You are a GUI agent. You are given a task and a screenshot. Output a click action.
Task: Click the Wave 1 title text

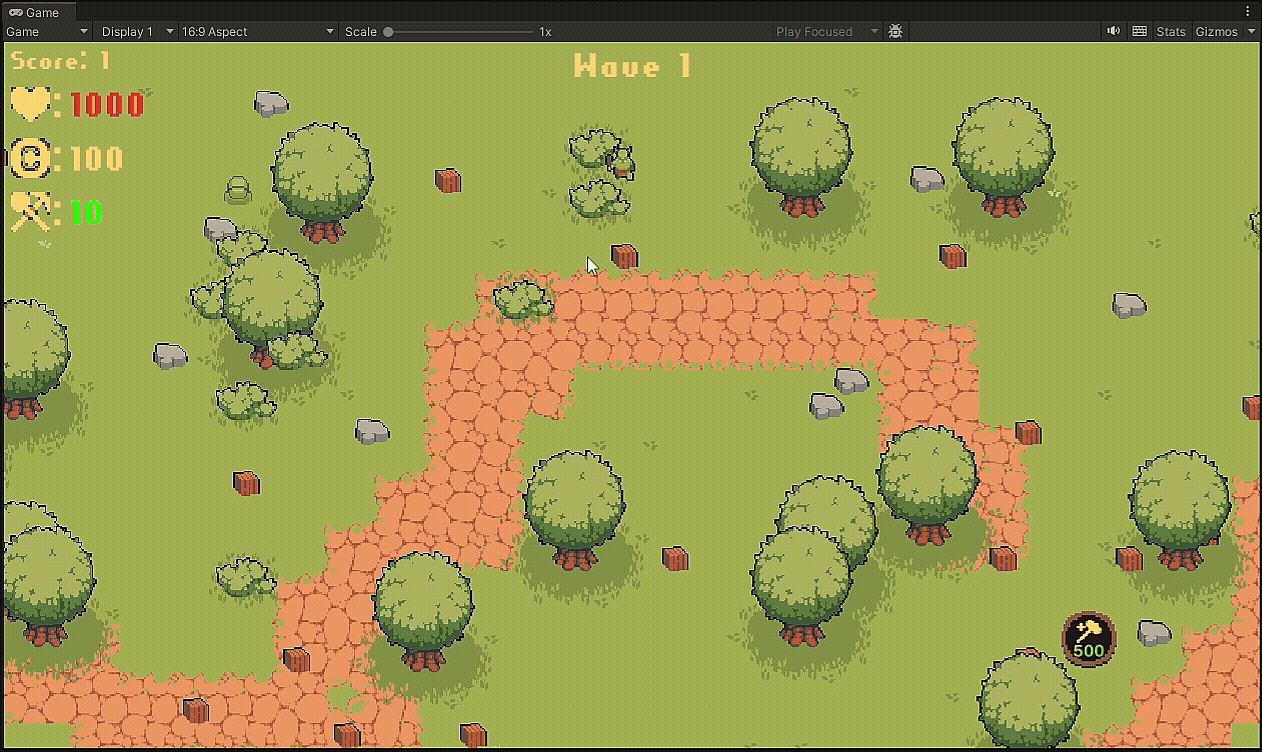point(632,67)
